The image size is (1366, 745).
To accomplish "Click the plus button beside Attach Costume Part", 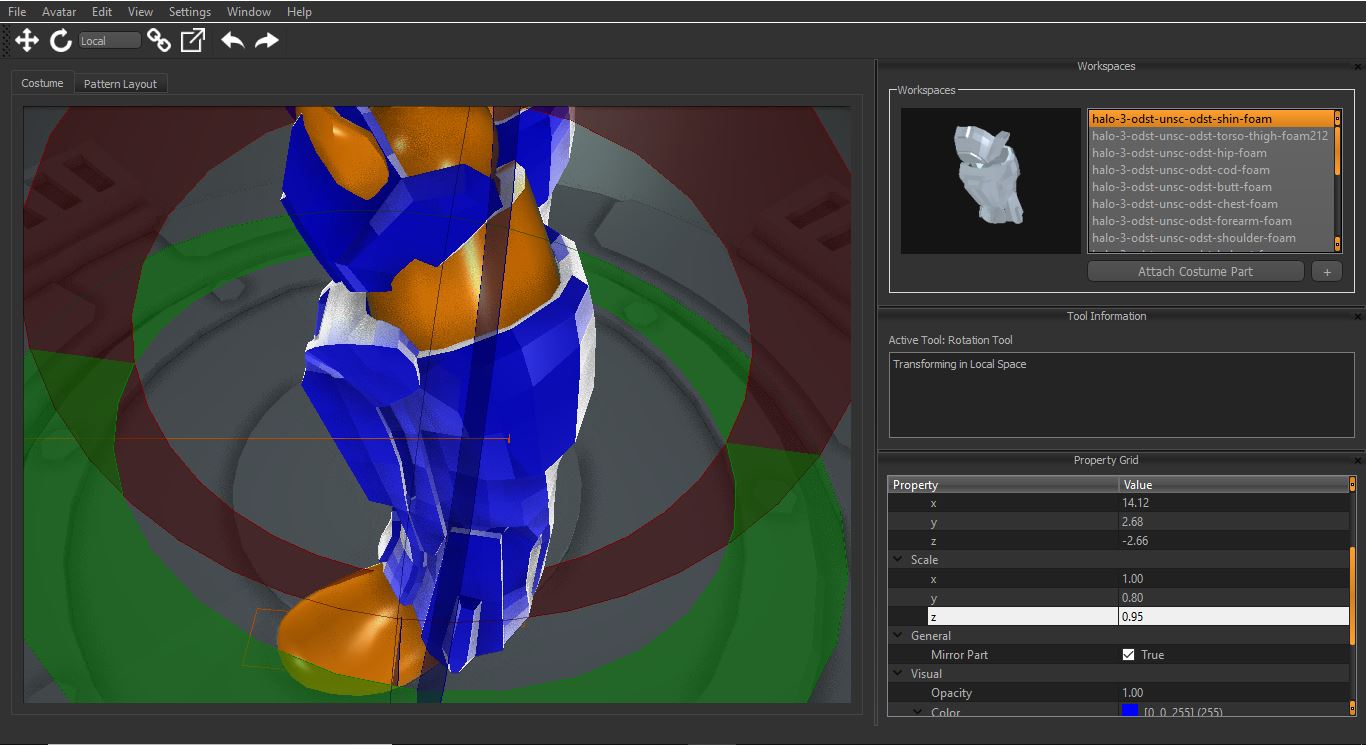I will point(1326,271).
